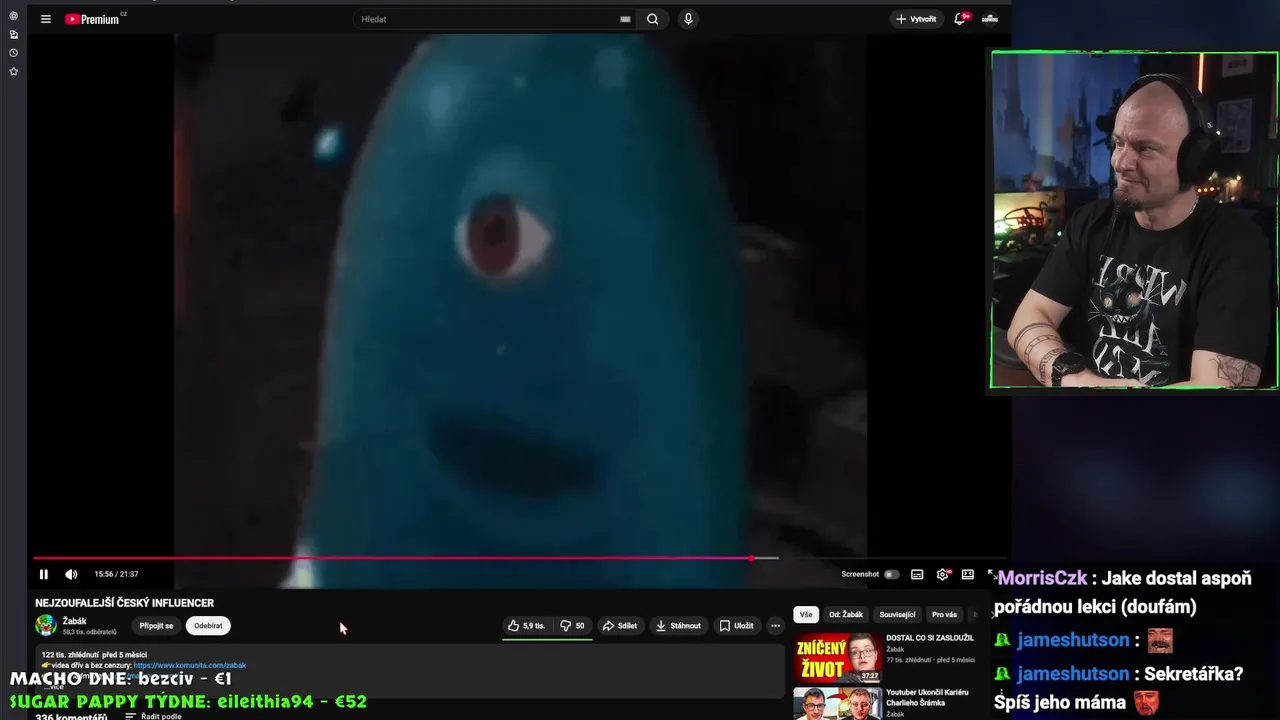
Task: Open browser sidebar bookmarks star icon
Action: tap(14, 72)
